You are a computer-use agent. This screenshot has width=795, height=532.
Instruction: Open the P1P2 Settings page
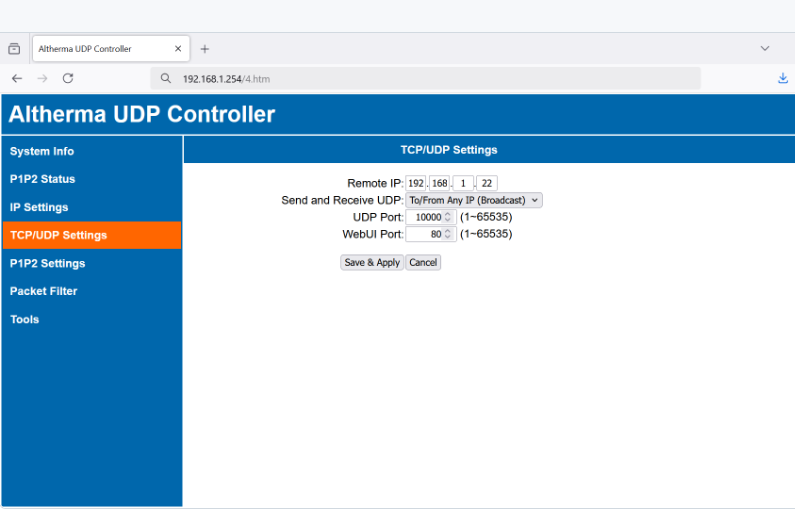tap(47, 263)
